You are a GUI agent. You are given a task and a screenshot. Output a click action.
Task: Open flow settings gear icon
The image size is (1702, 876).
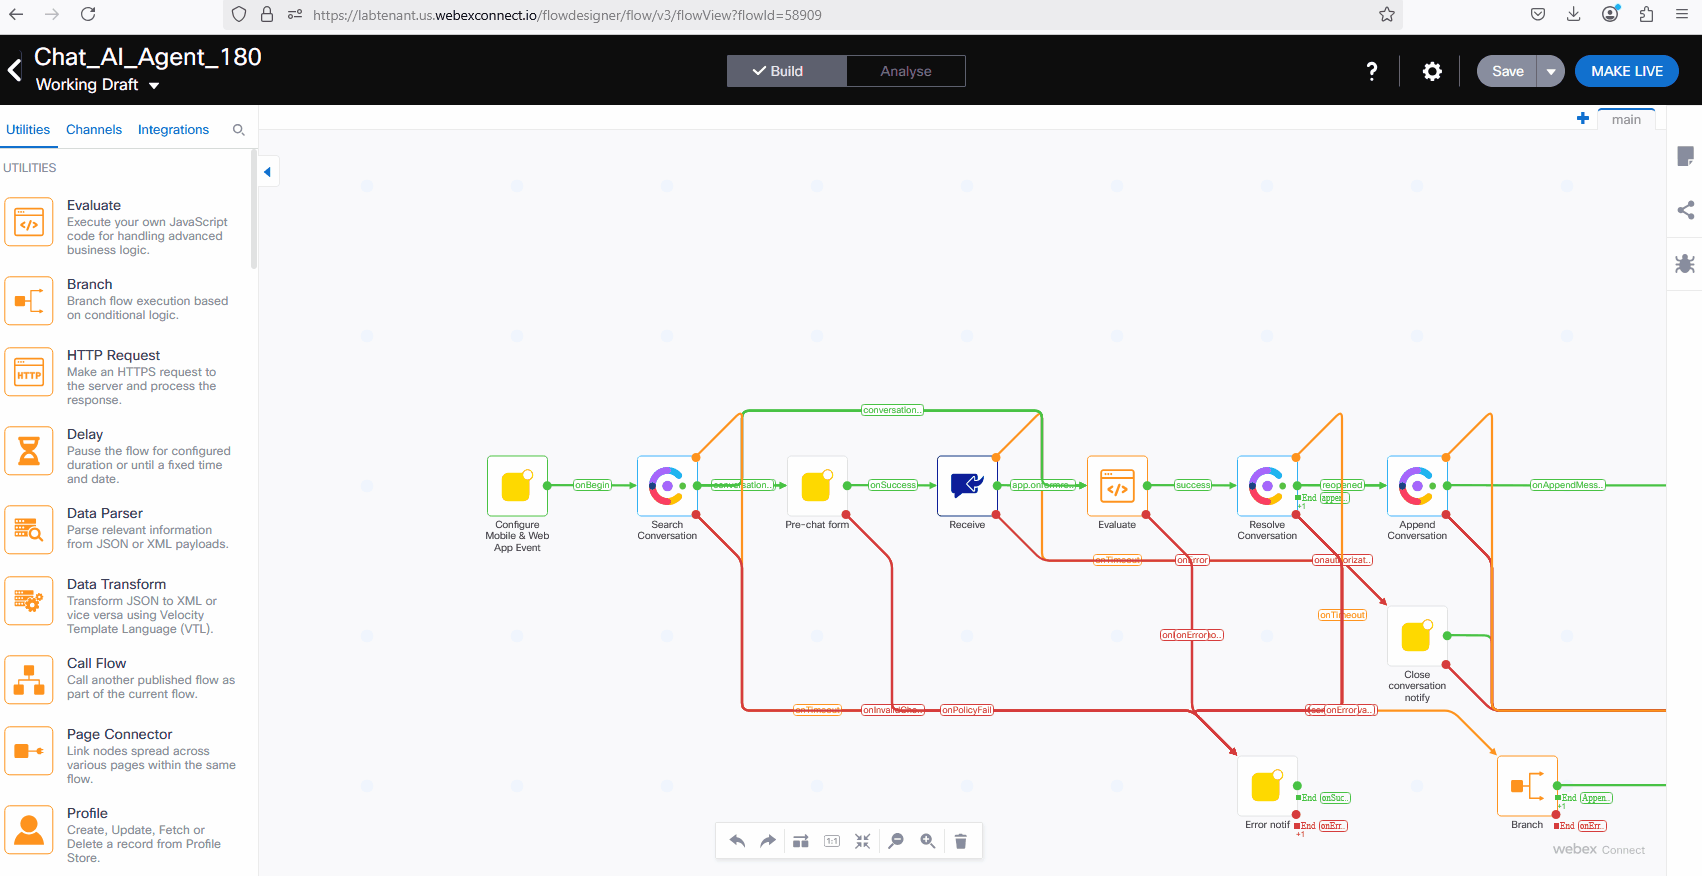tap(1432, 71)
